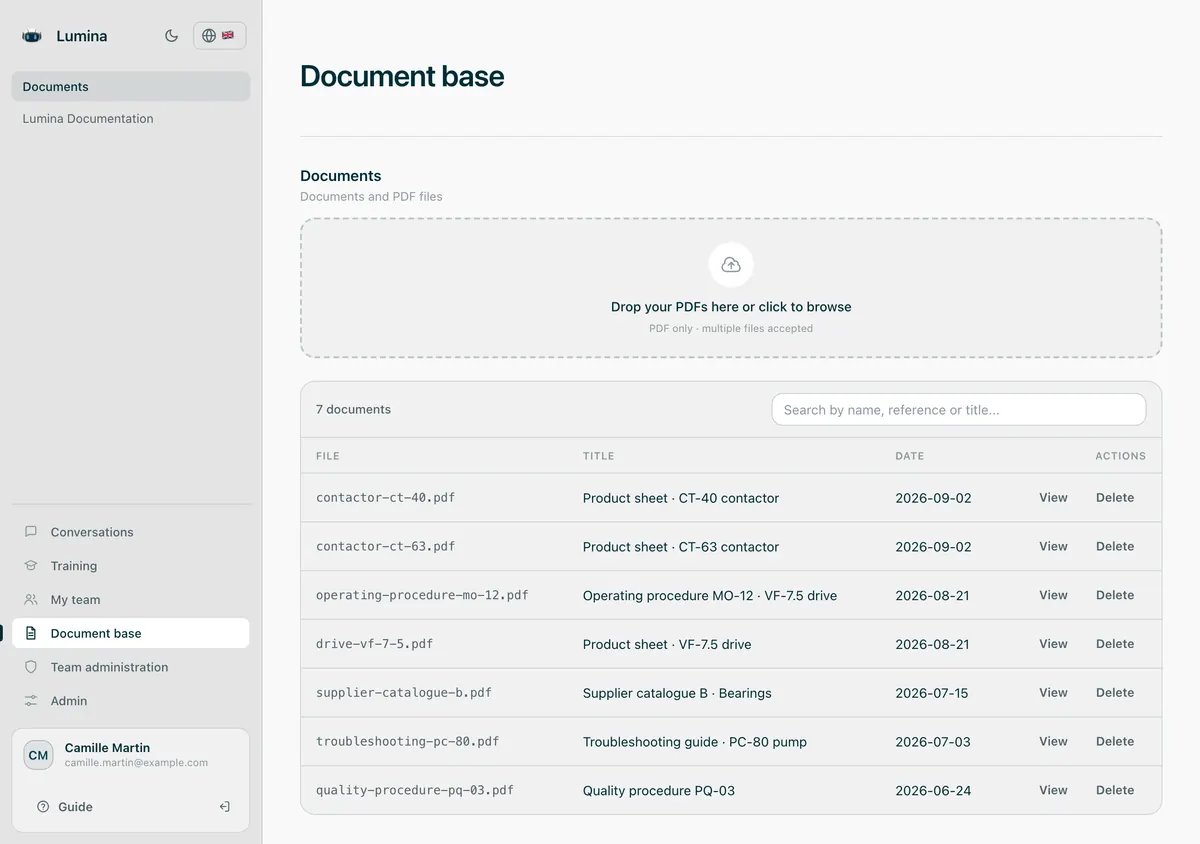Image resolution: width=1200 pixels, height=844 pixels.
Task: Click the cloud upload icon
Action: coord(731,265)
